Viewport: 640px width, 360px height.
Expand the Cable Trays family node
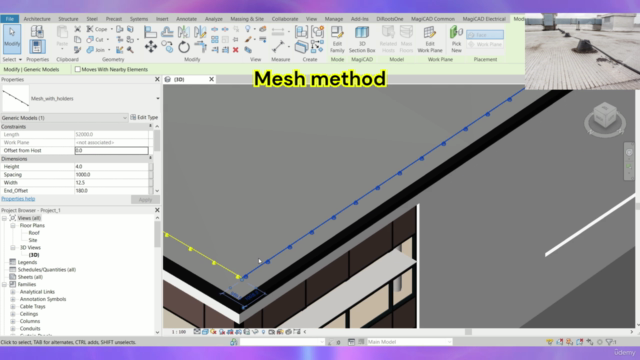[x=13, y=307]
